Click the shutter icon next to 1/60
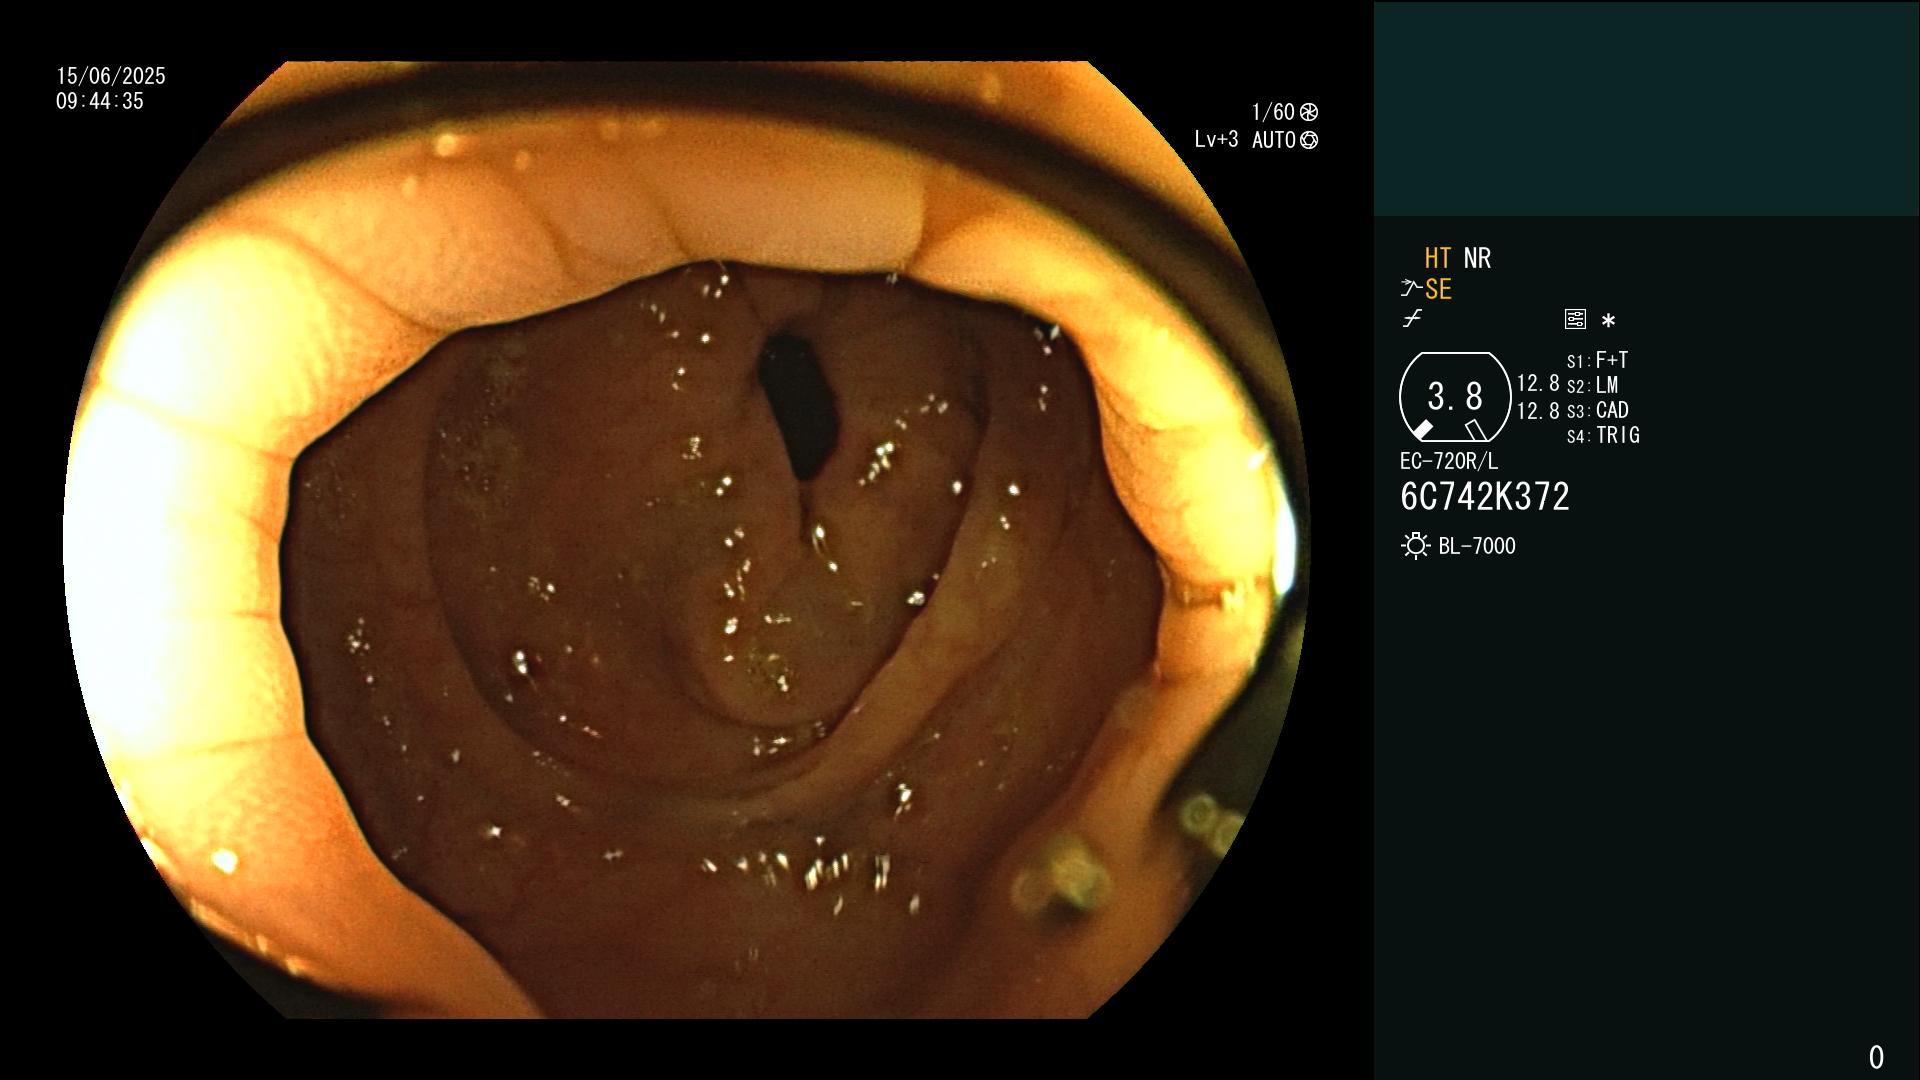Viewport: 1920px width, 1080px height. click(1309, 112)
